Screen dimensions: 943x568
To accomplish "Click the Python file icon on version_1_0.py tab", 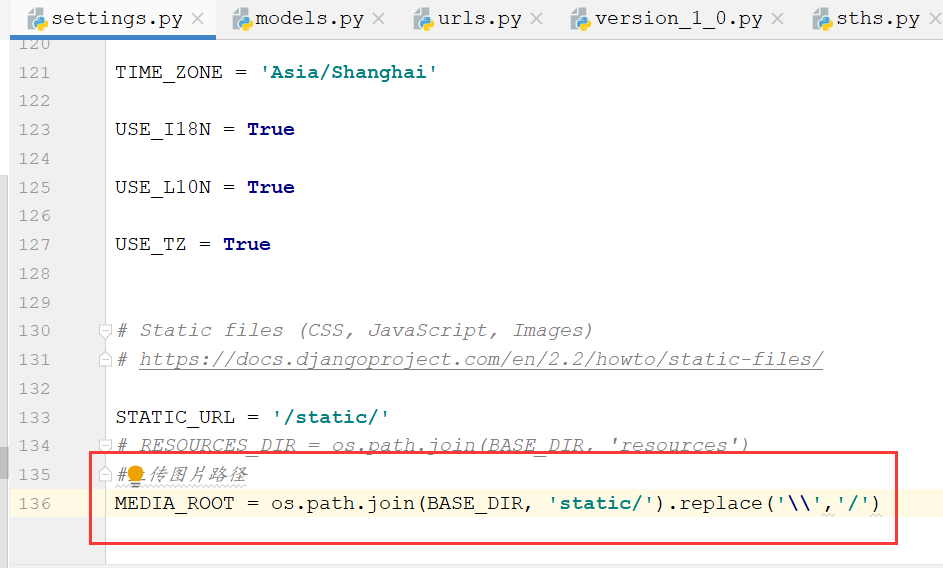I will click(x=581, y=20).
